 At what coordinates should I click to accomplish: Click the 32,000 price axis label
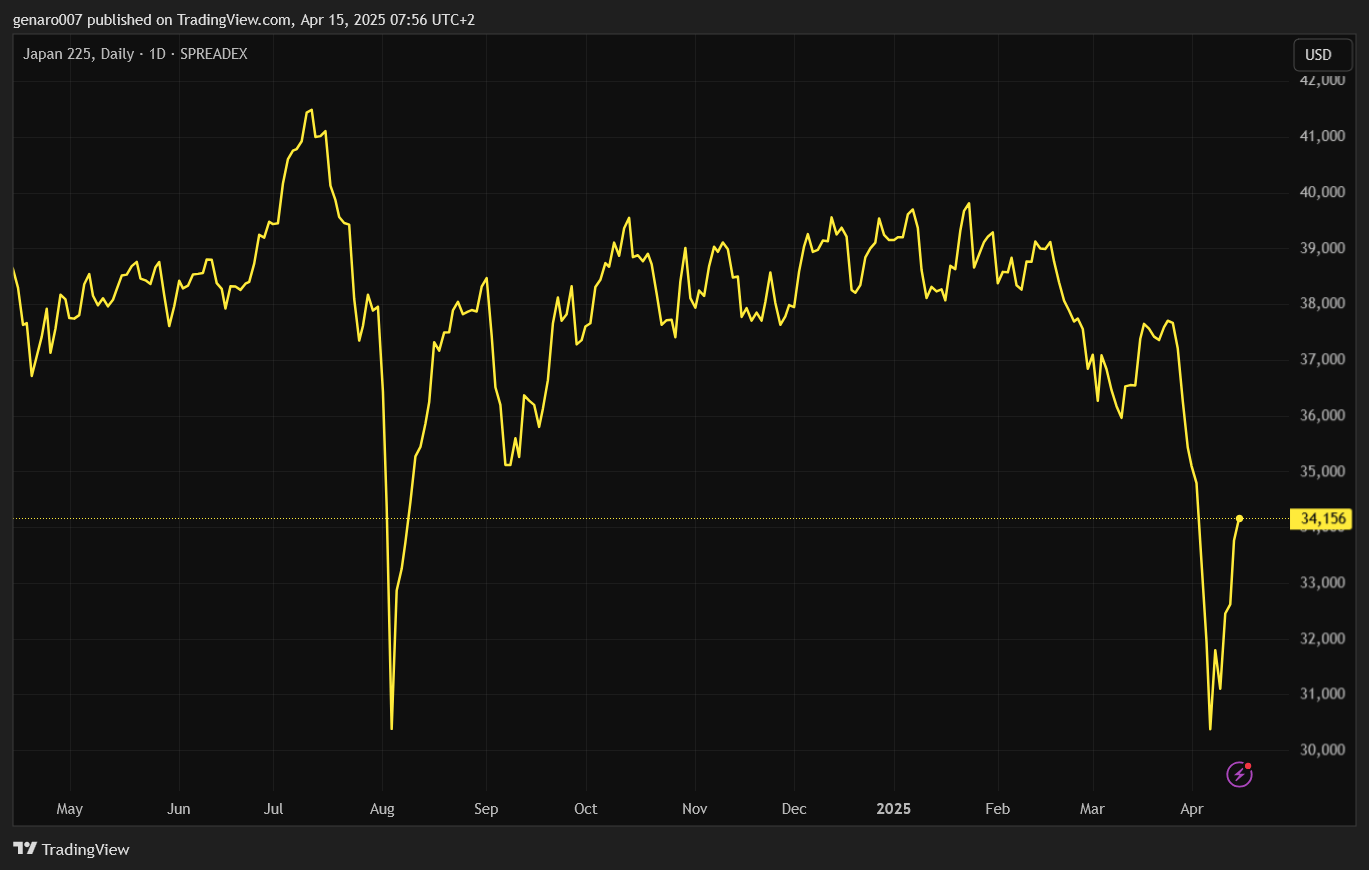pos(1322,638)
